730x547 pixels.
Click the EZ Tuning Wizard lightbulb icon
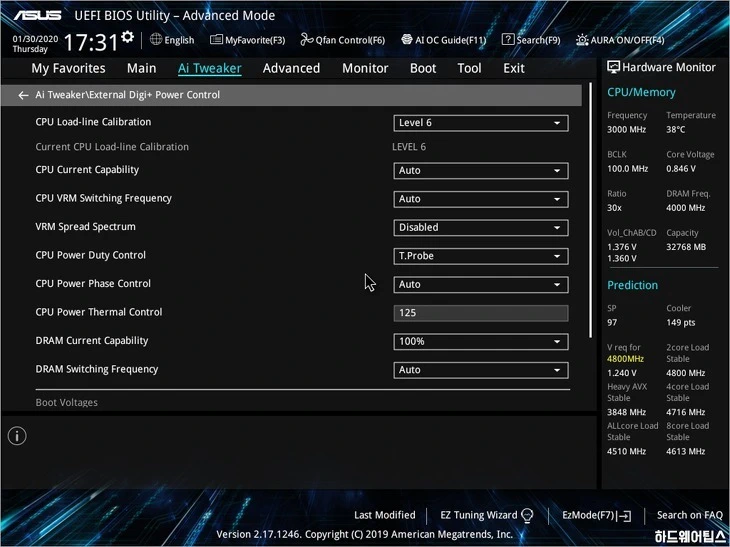pos(527,515)
